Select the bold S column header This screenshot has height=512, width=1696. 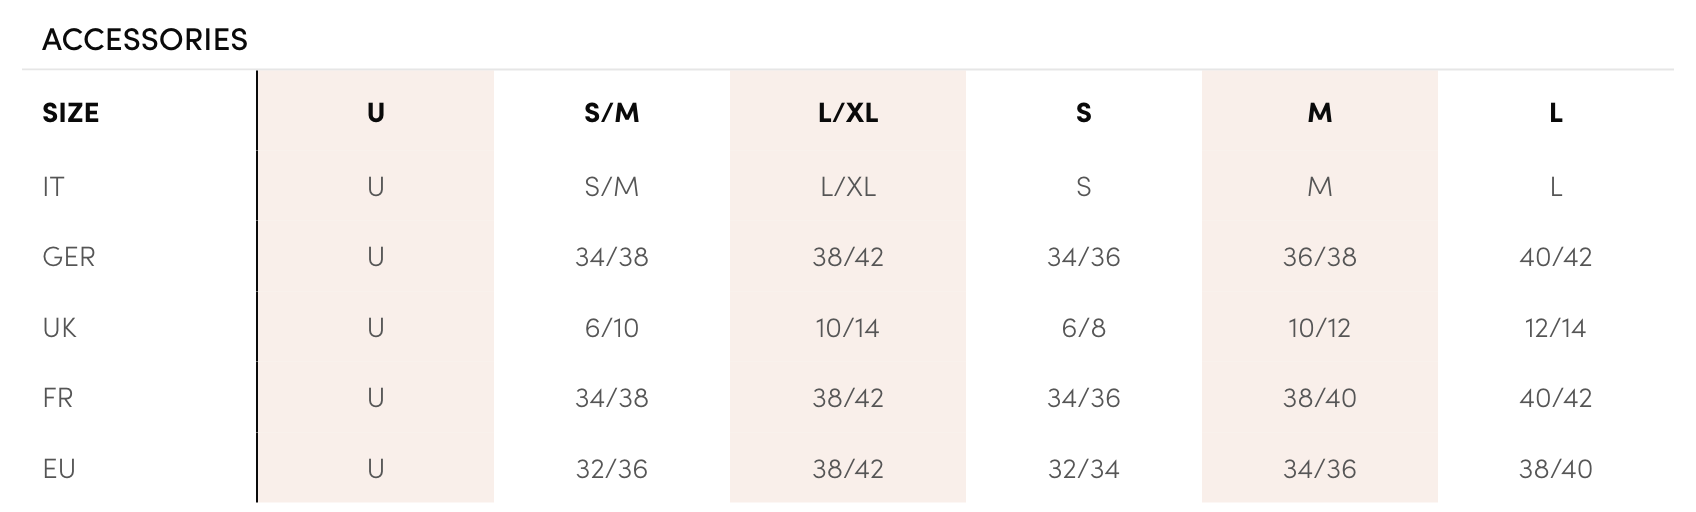(x=1084, y=113)
